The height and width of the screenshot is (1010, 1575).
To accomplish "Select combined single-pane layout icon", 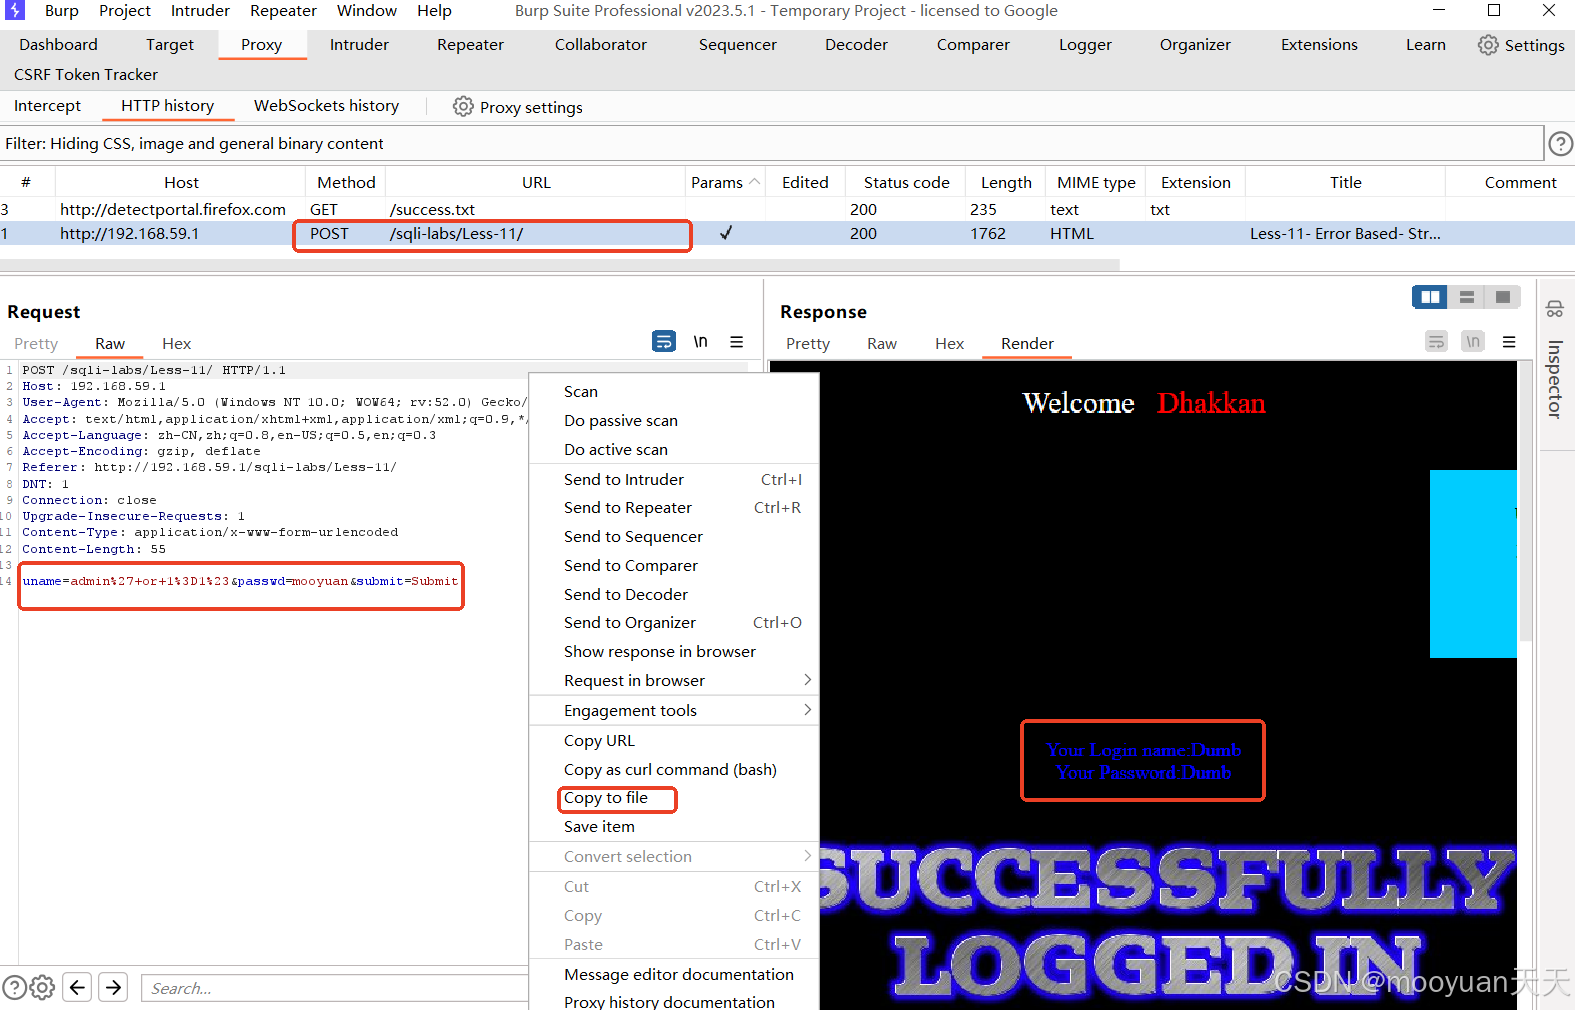I will (1503, 297).
